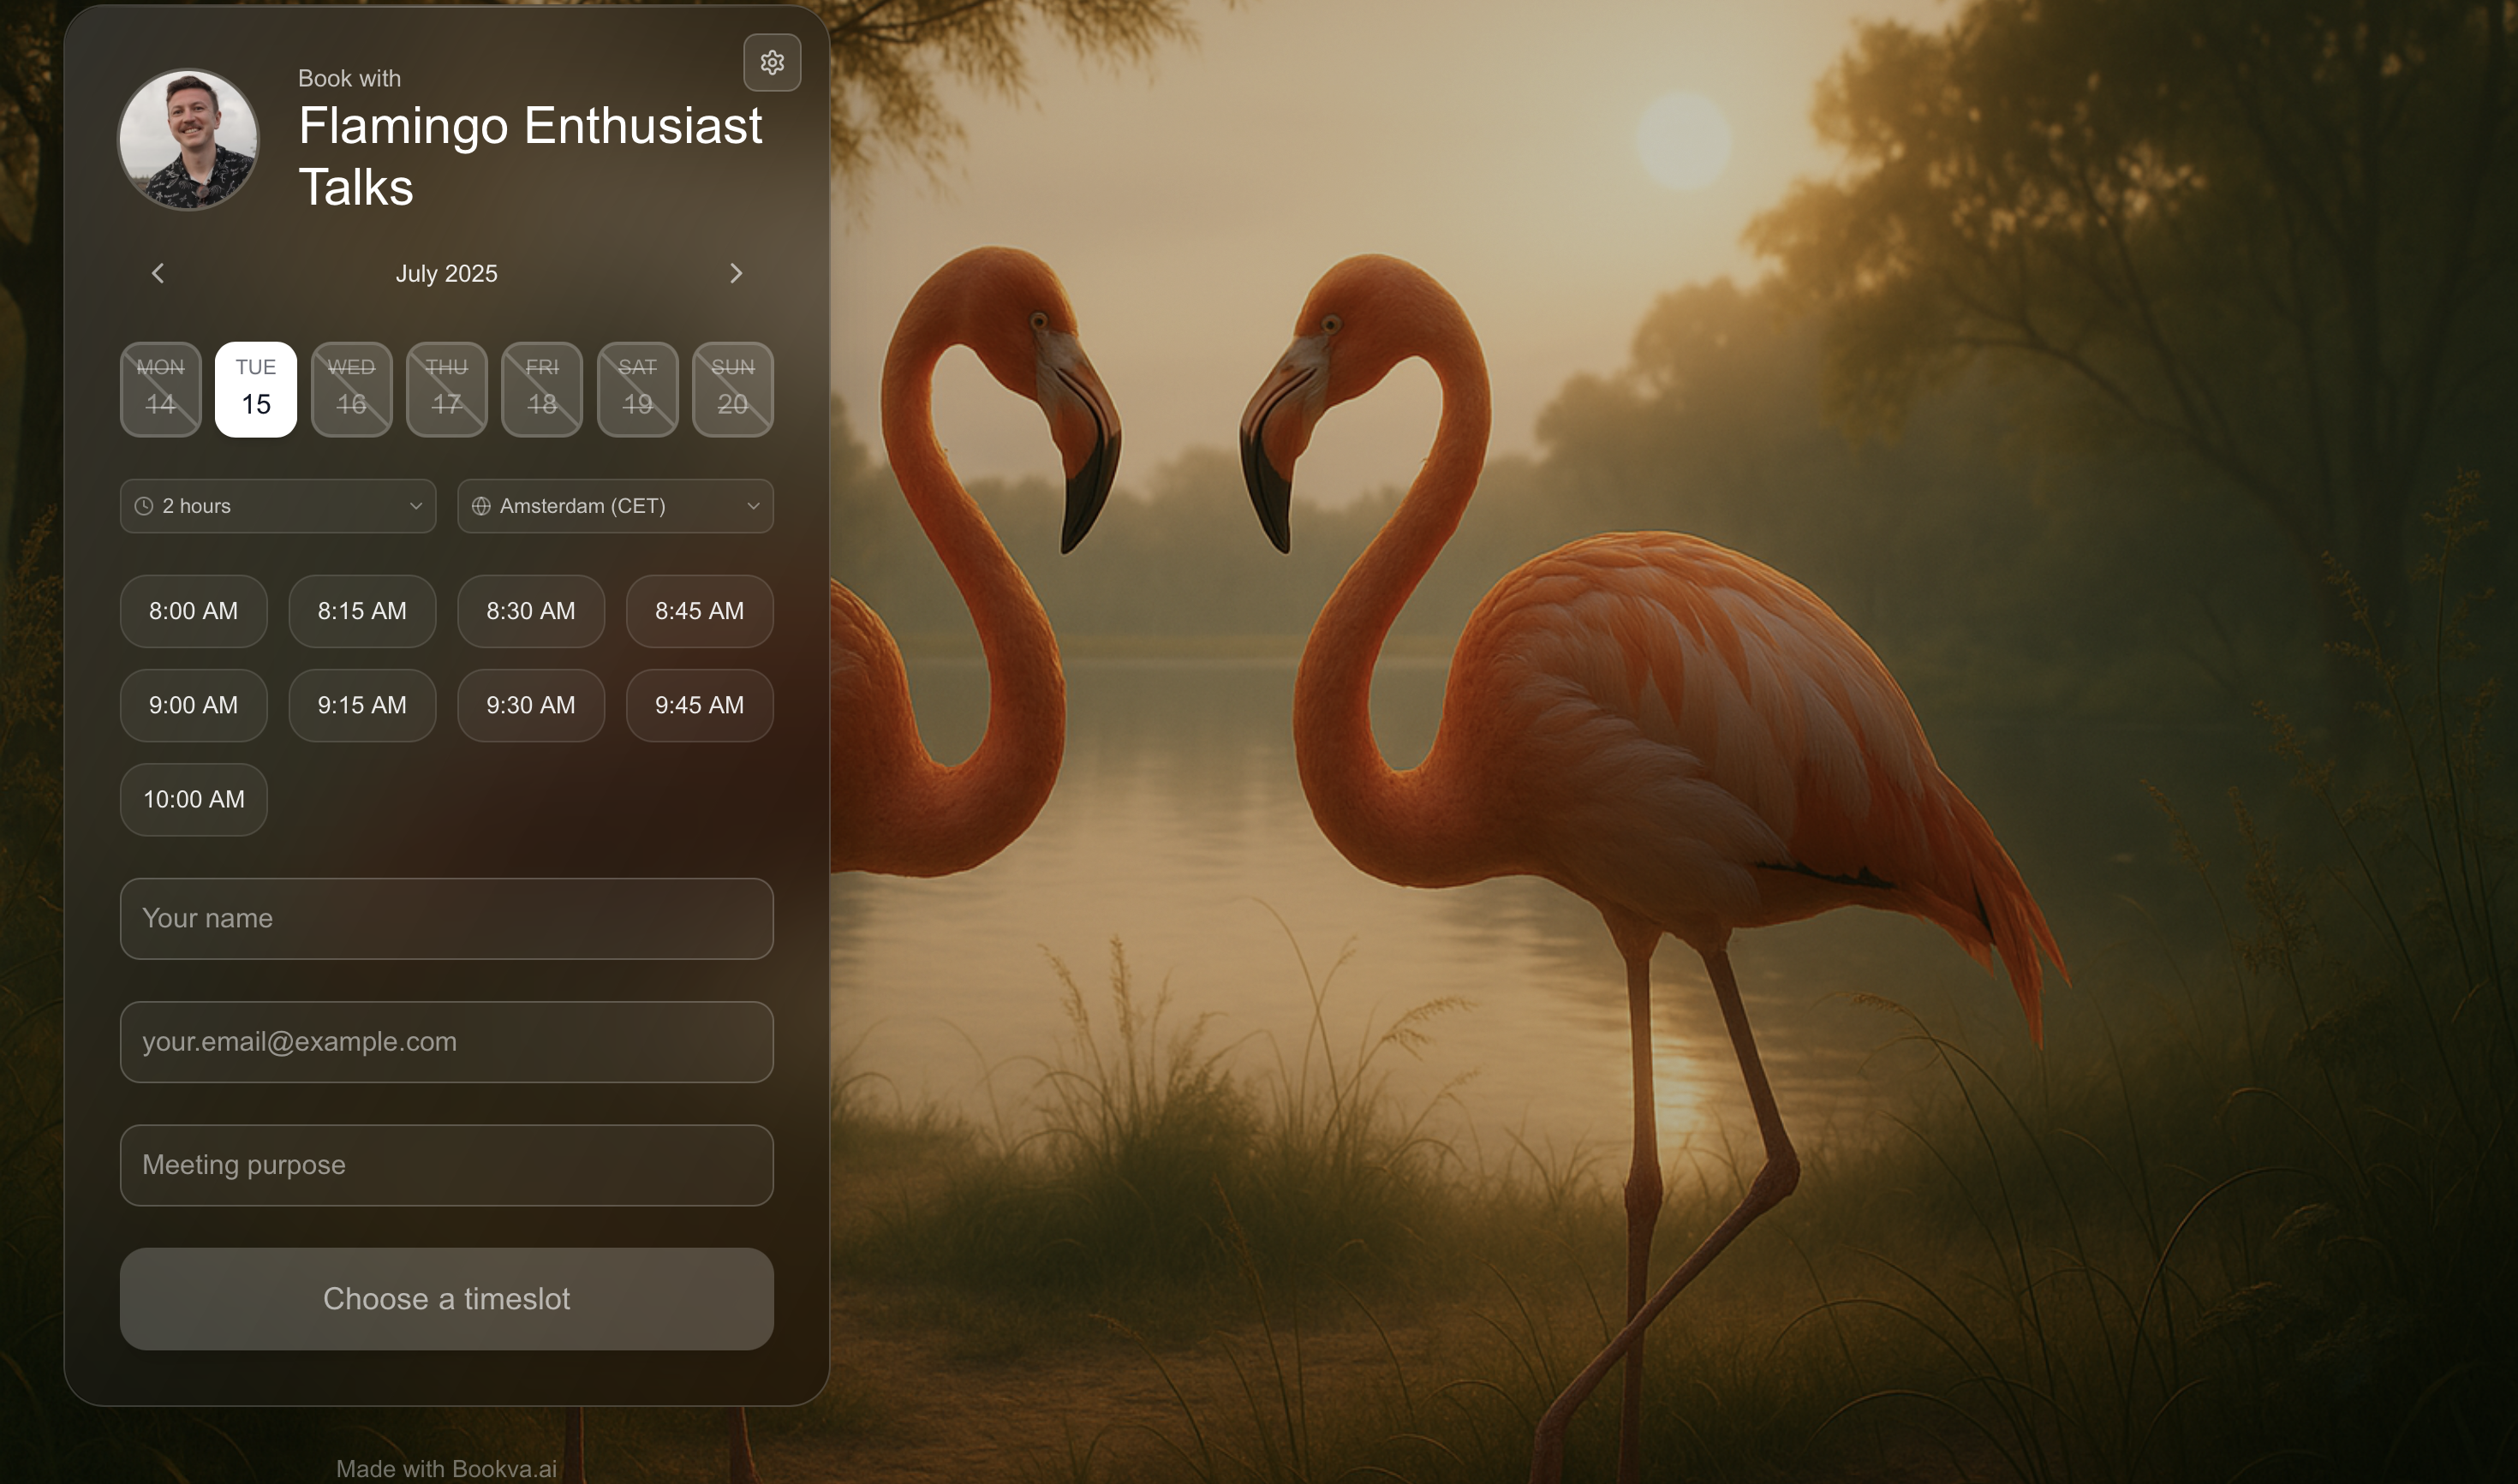
Task: Select Tuesday 15 date tile
Action: click(256, 389)
